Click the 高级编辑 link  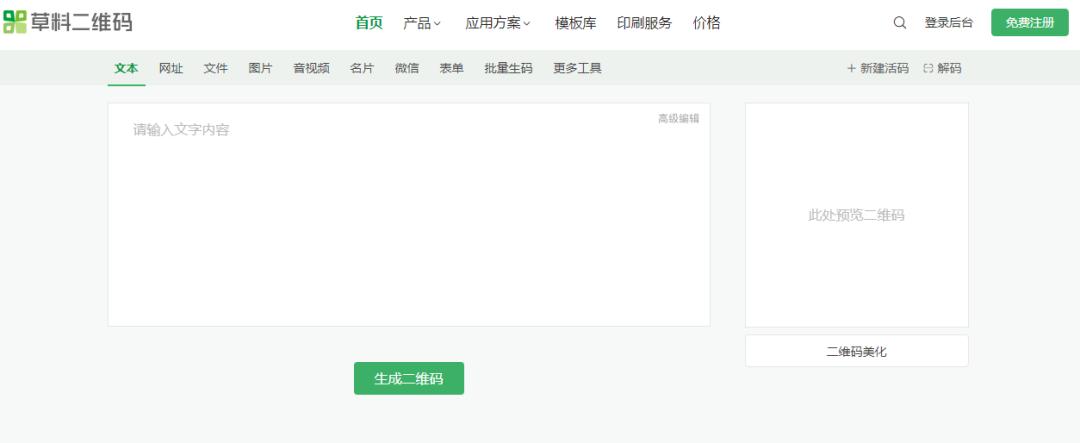678,119
